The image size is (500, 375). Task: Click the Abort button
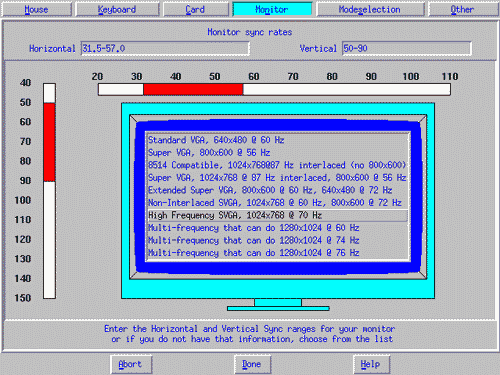pyautogui.click(x=131, y=364)
